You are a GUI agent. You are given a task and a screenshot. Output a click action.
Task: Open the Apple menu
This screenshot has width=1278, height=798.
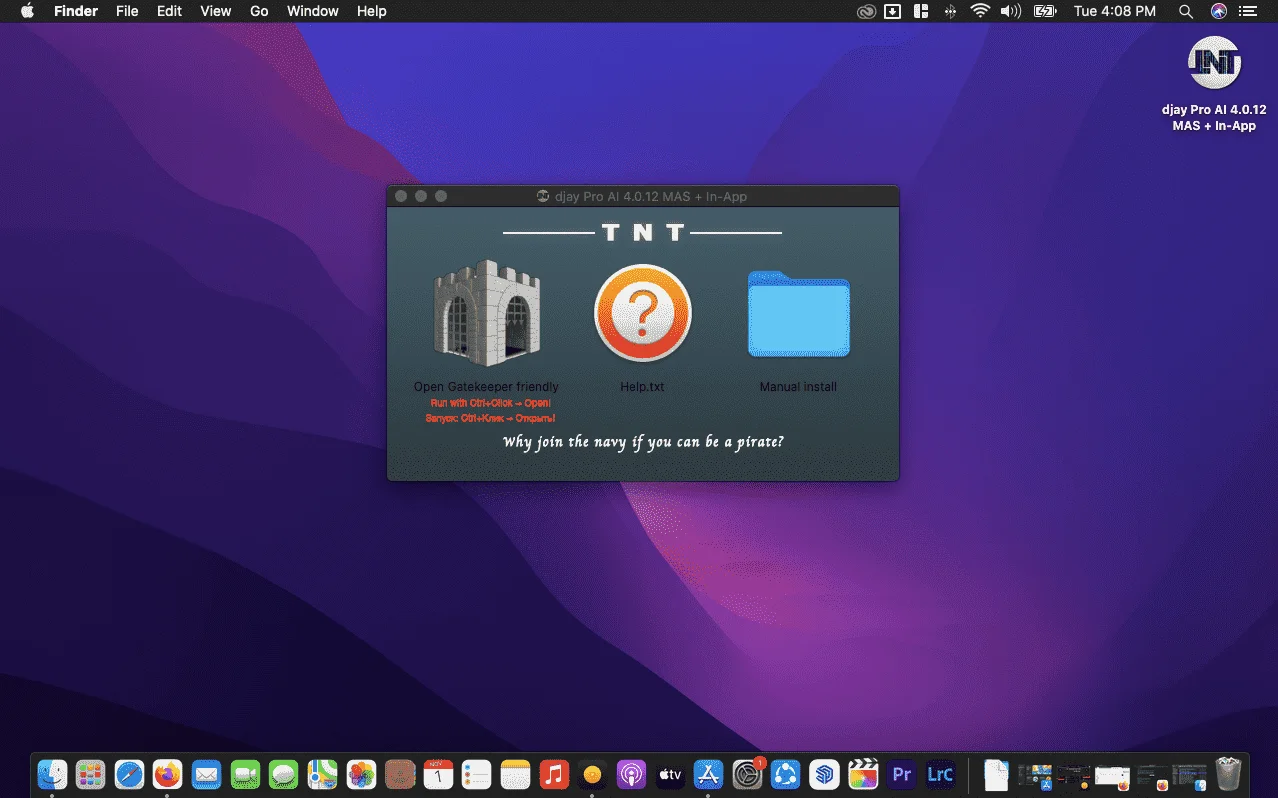tap(27, 11)
